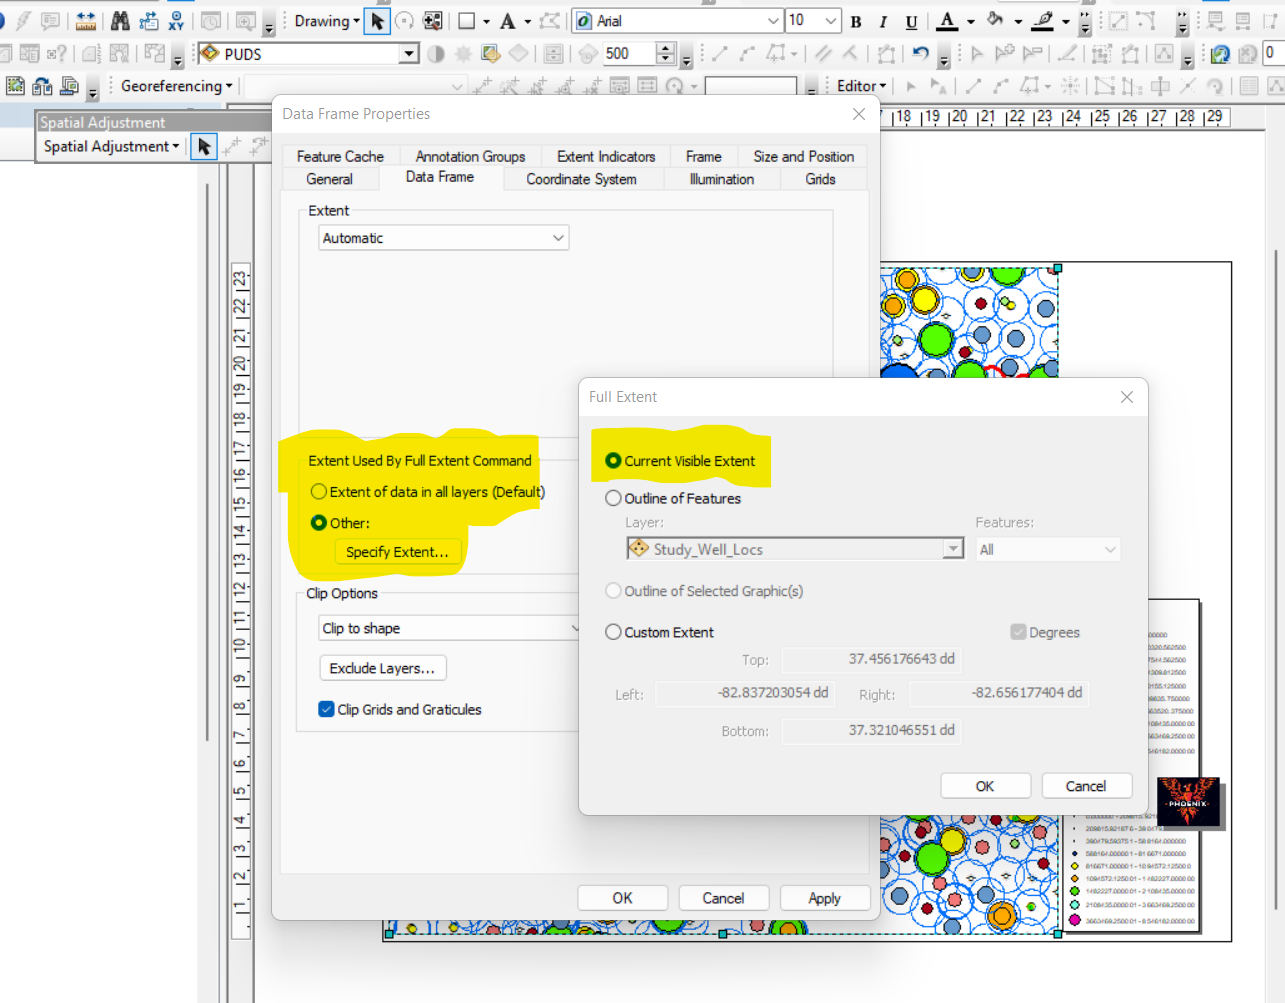
Task: Switch to the Coordinate System tab
Action: [x=583, y=179]
